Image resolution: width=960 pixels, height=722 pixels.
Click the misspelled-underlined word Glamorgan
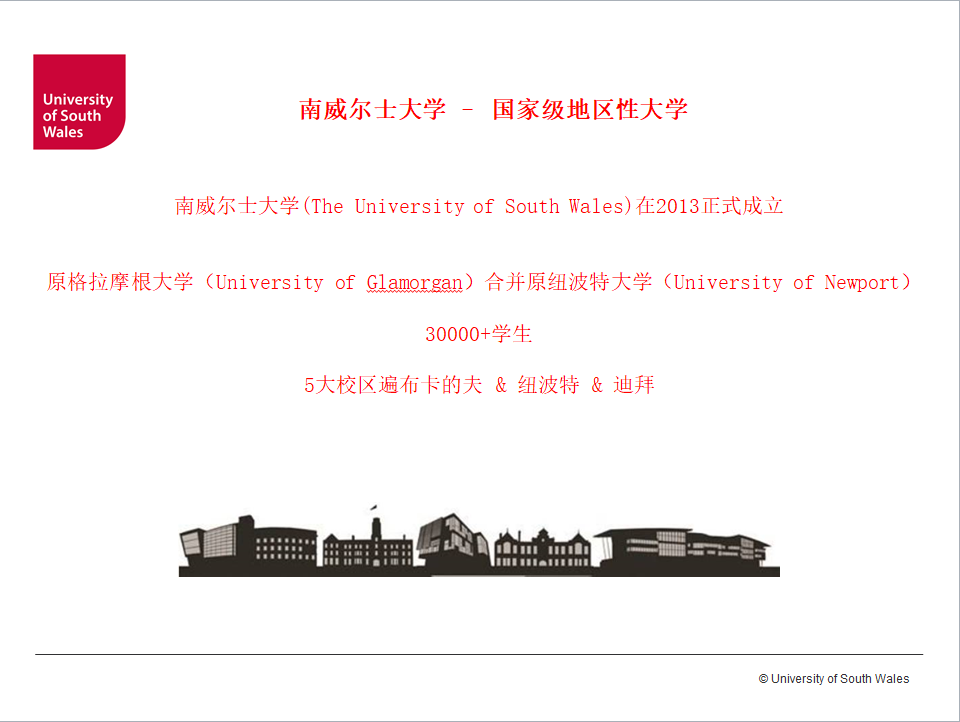pos(413,283)
